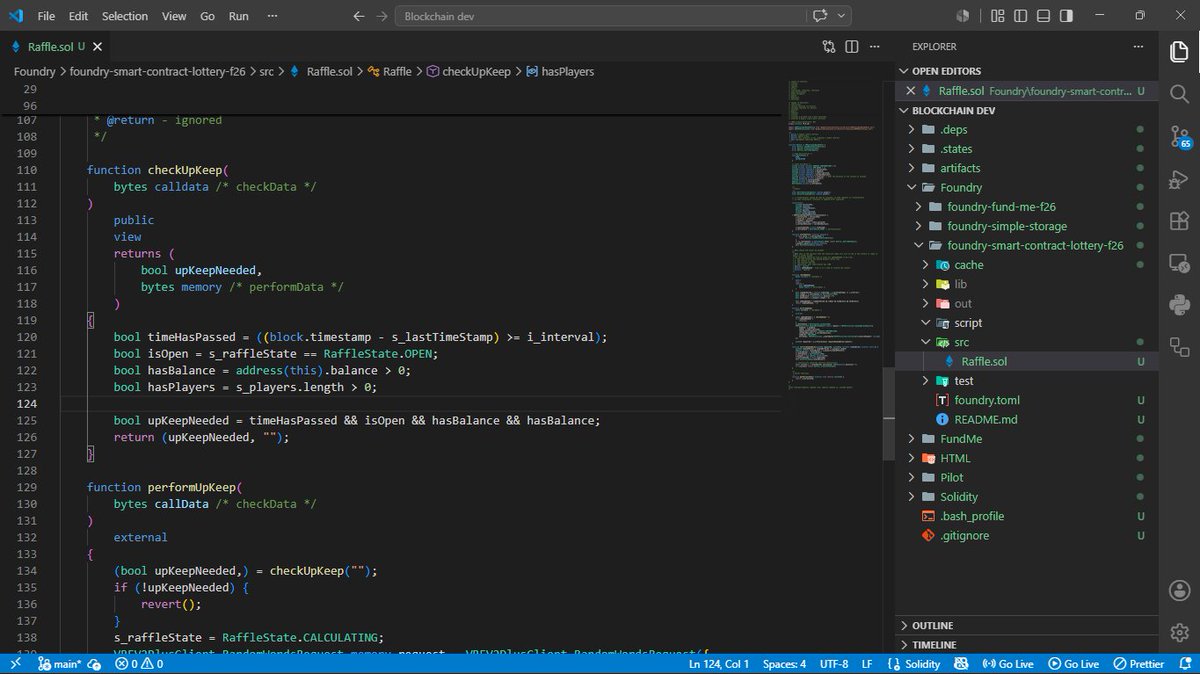The height and width of the screenshot is (674, 1200).
Task: Split the editor right
Action: coord(852,46)
